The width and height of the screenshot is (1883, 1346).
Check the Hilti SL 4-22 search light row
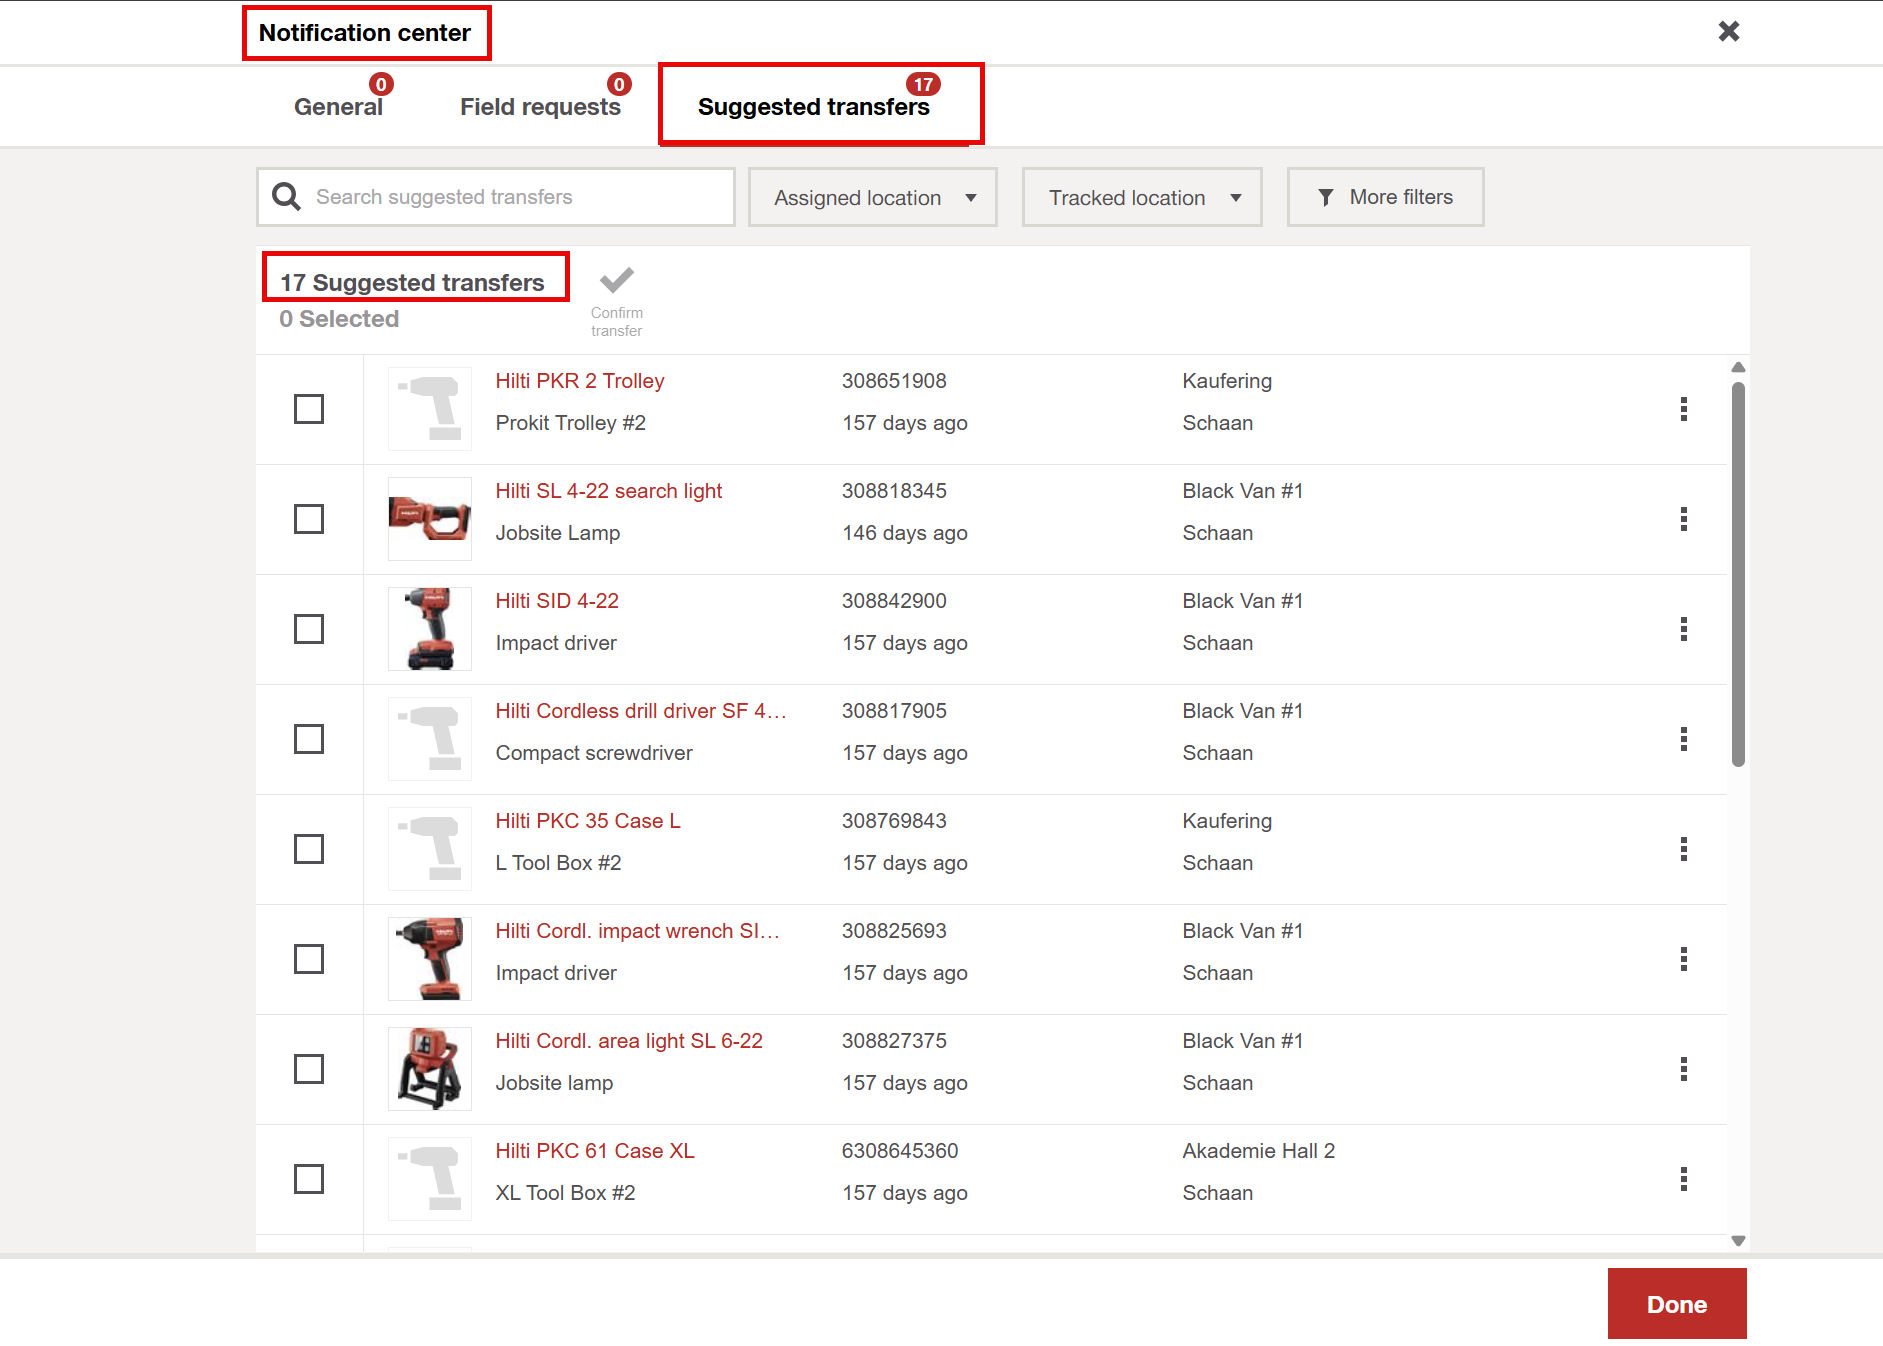coord(309,519)
